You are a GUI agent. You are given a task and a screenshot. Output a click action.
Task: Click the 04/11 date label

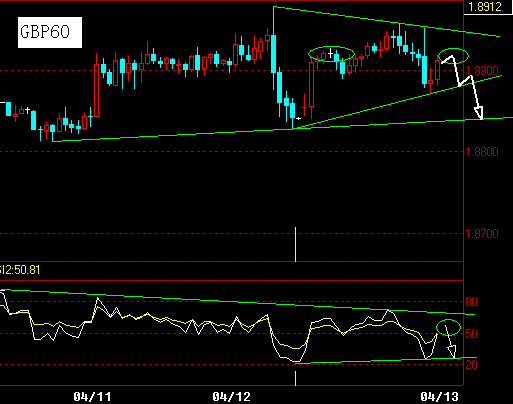[x=92, y=397]
